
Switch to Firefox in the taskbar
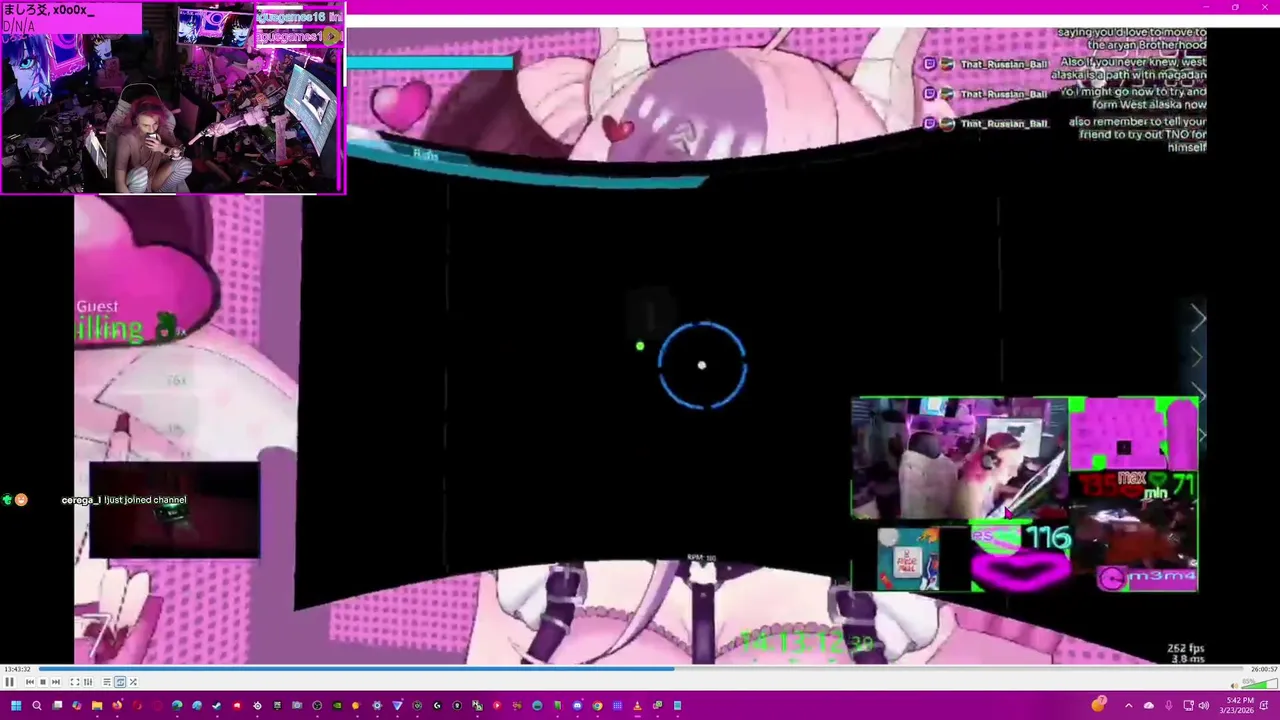pyautogui.click(x=117, y=706)
